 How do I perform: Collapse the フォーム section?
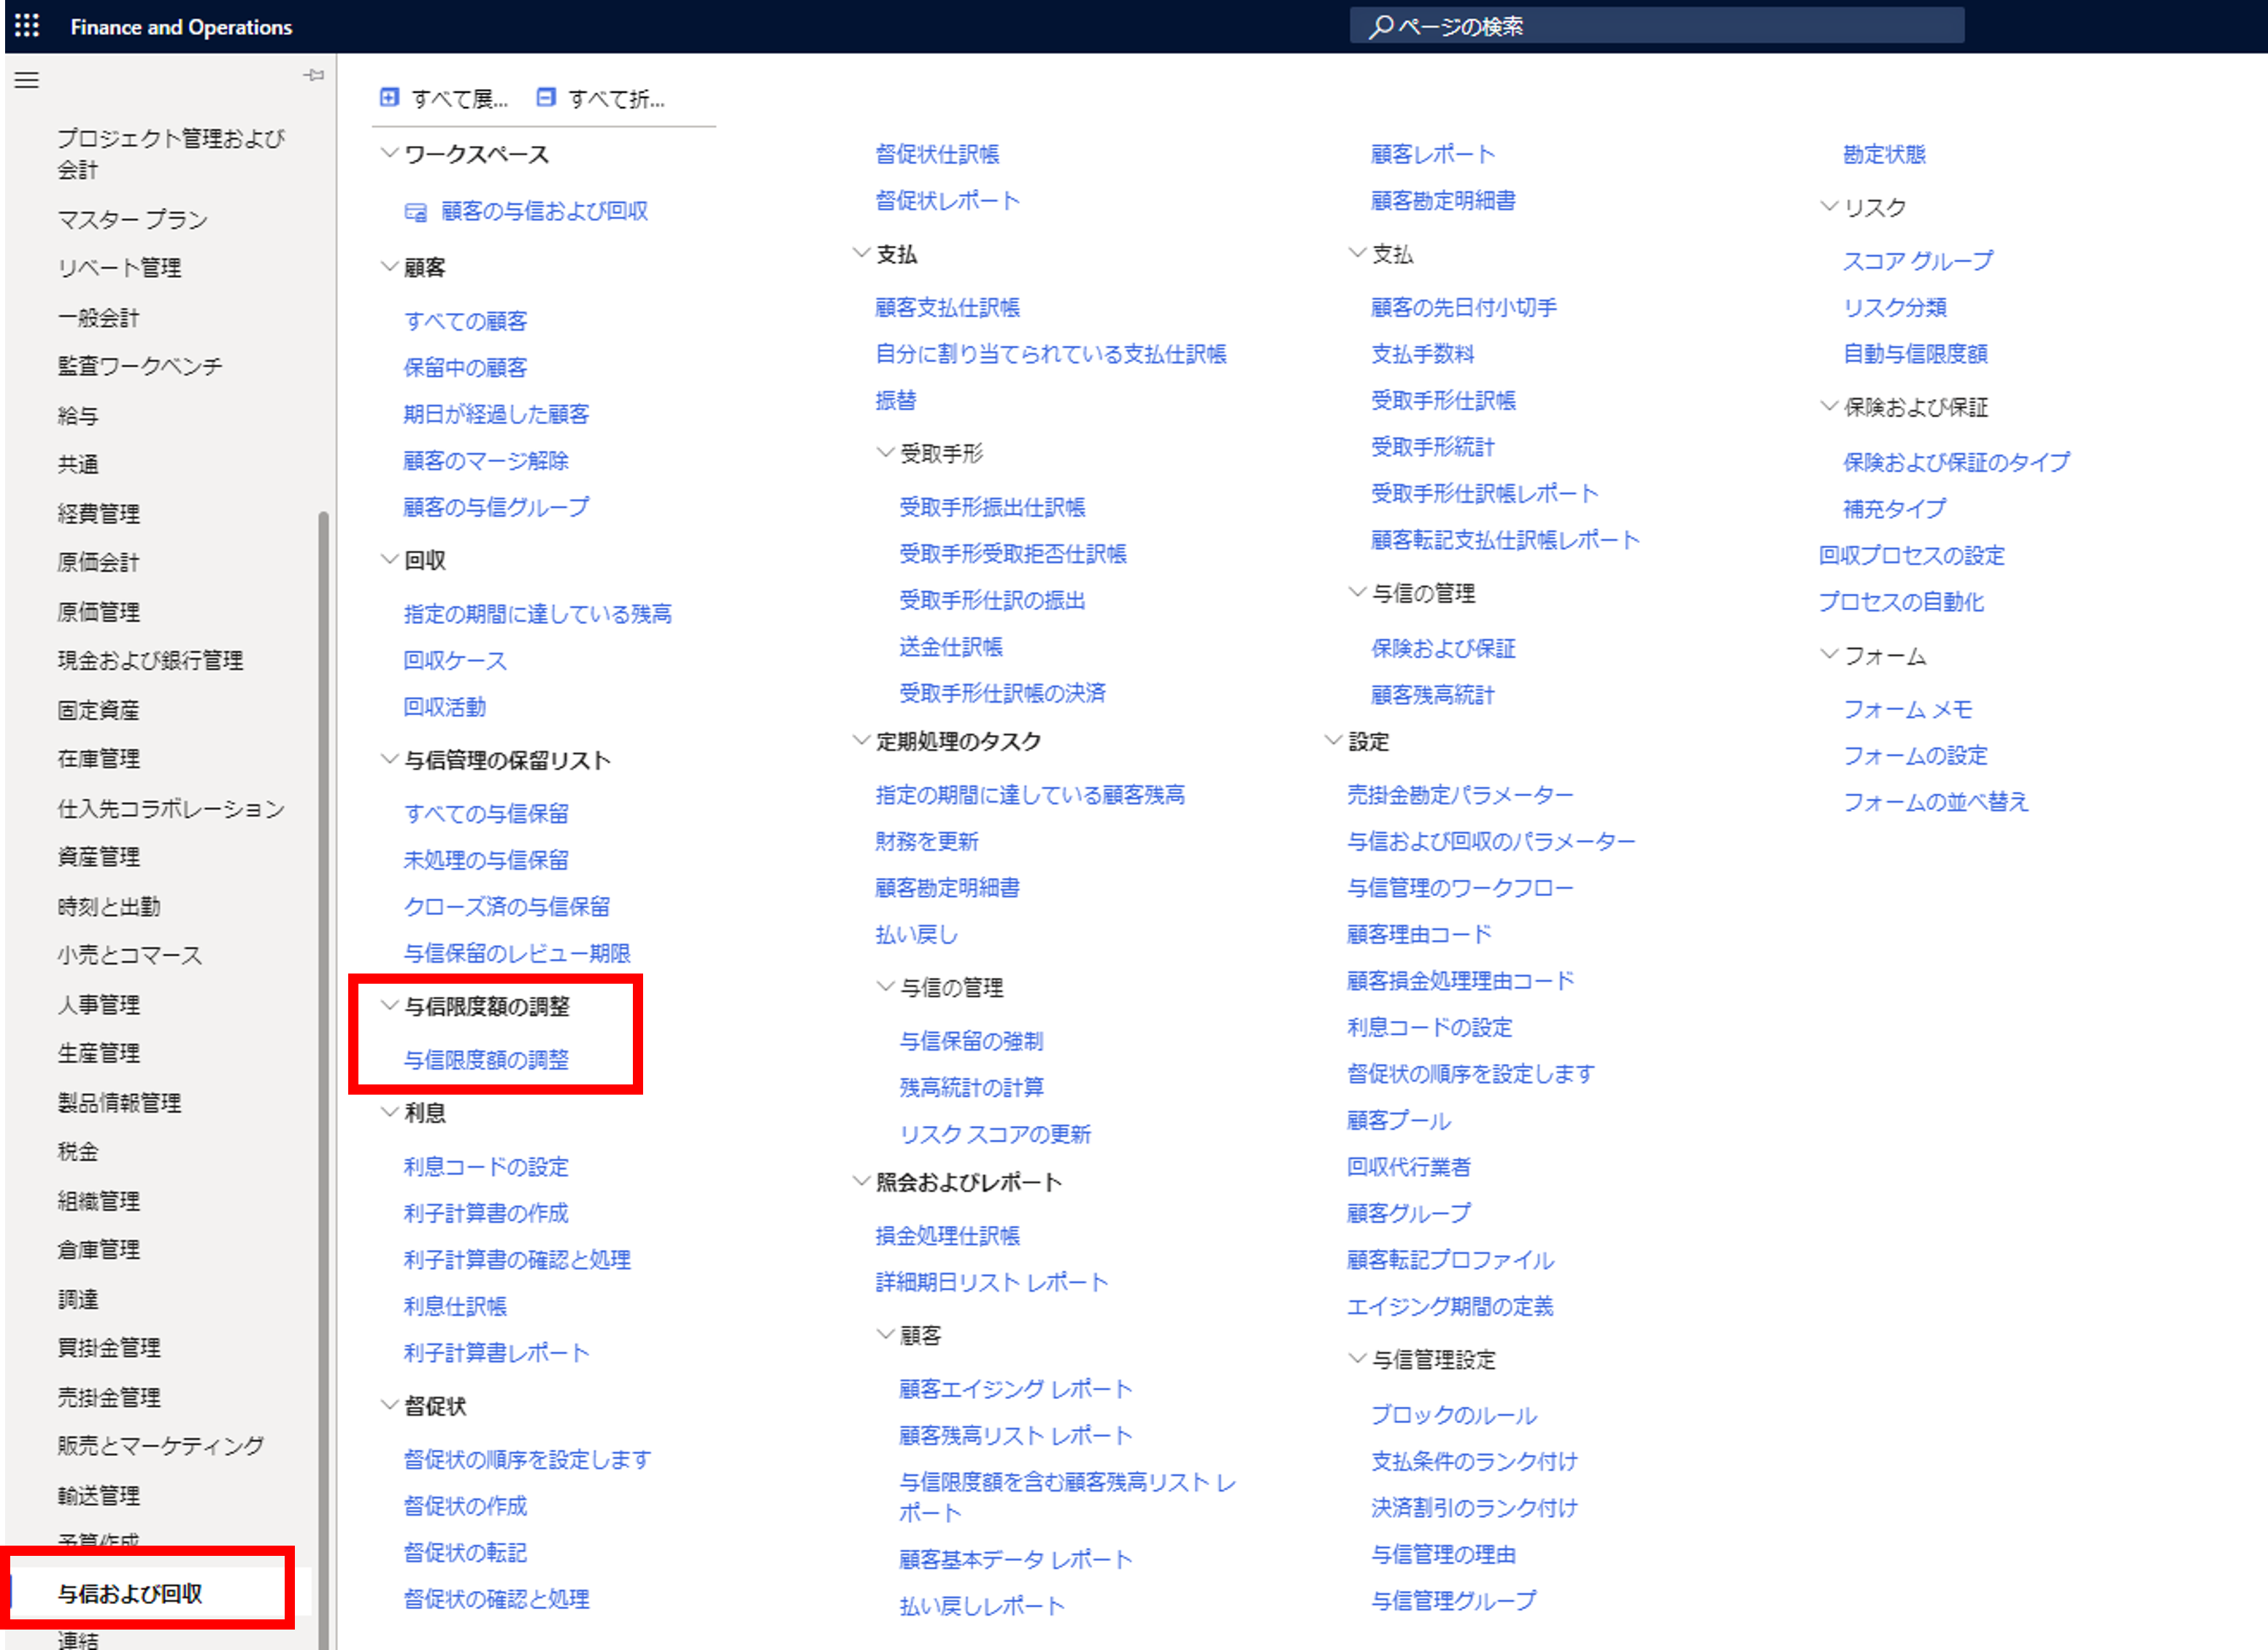click(1829, 654)
